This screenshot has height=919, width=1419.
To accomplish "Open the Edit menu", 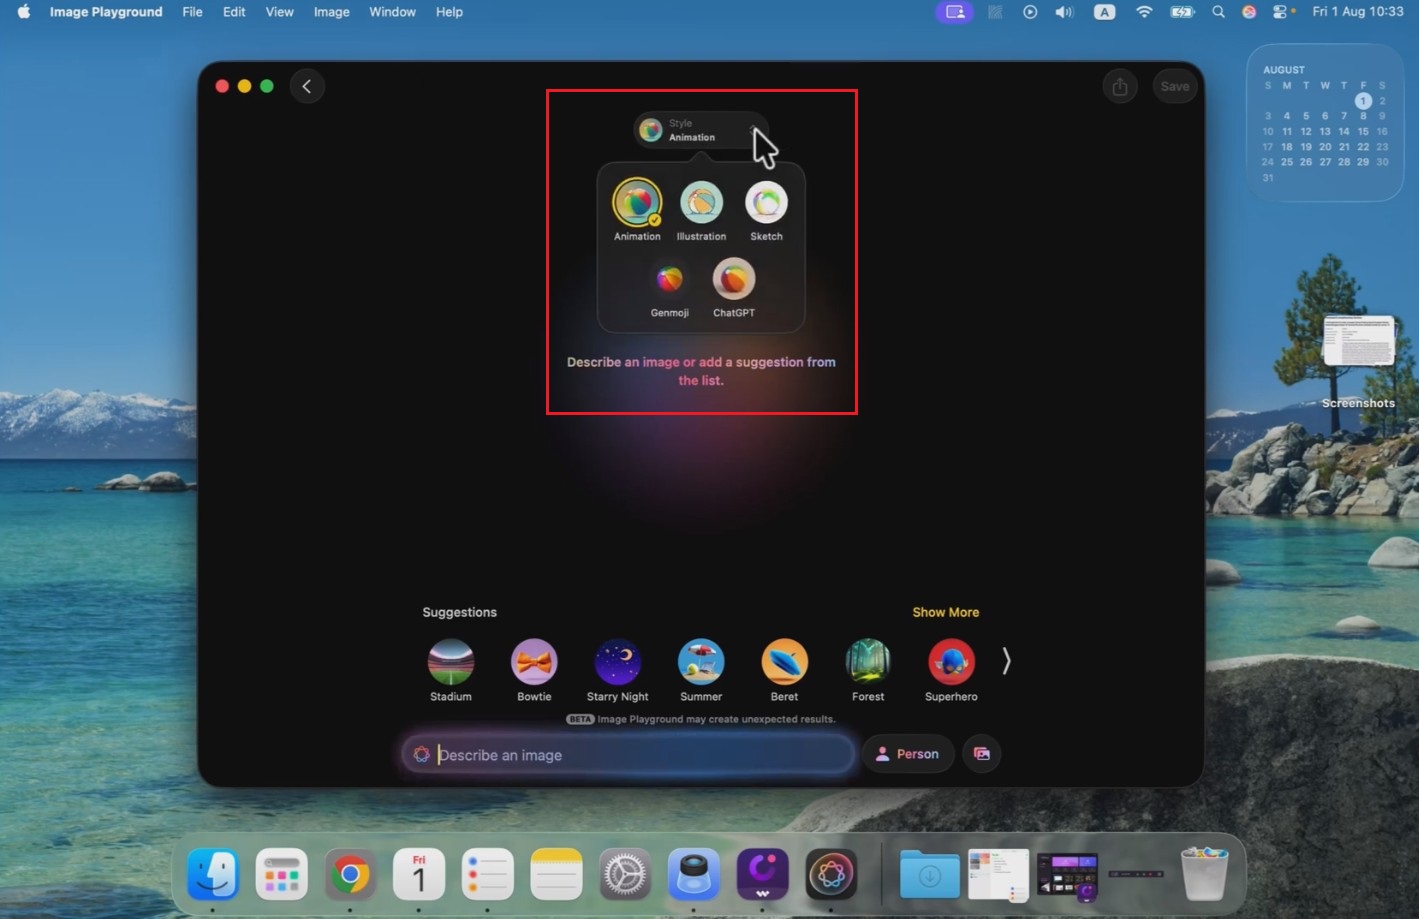I will pyautogui.click(x=234, y=12).
